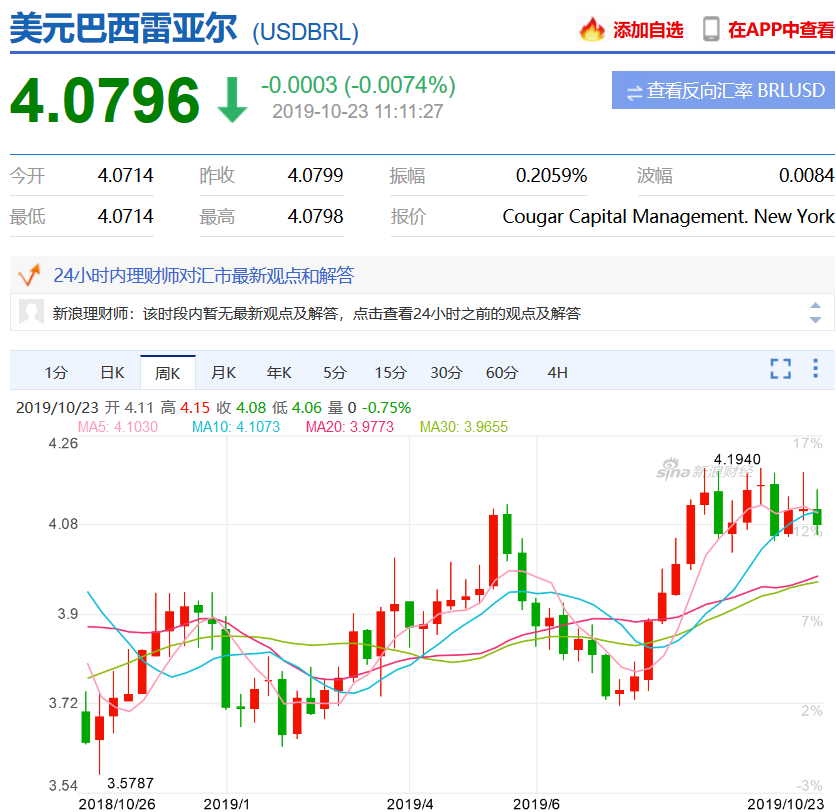Show the 60分 interval chart
Screen dimensions: 836x812
pyautogui.click(x=502, y=372)
